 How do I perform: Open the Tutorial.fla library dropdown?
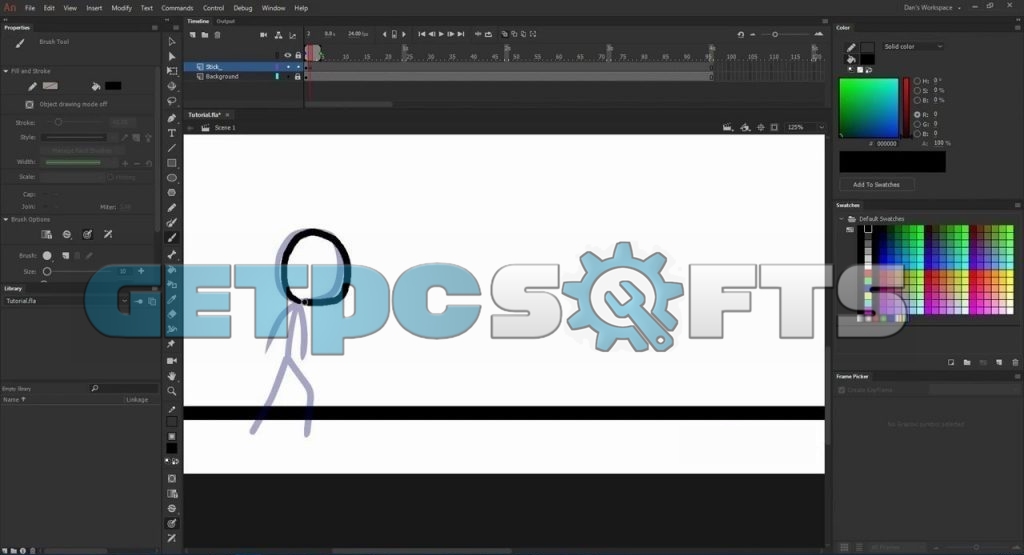(124, 301)
